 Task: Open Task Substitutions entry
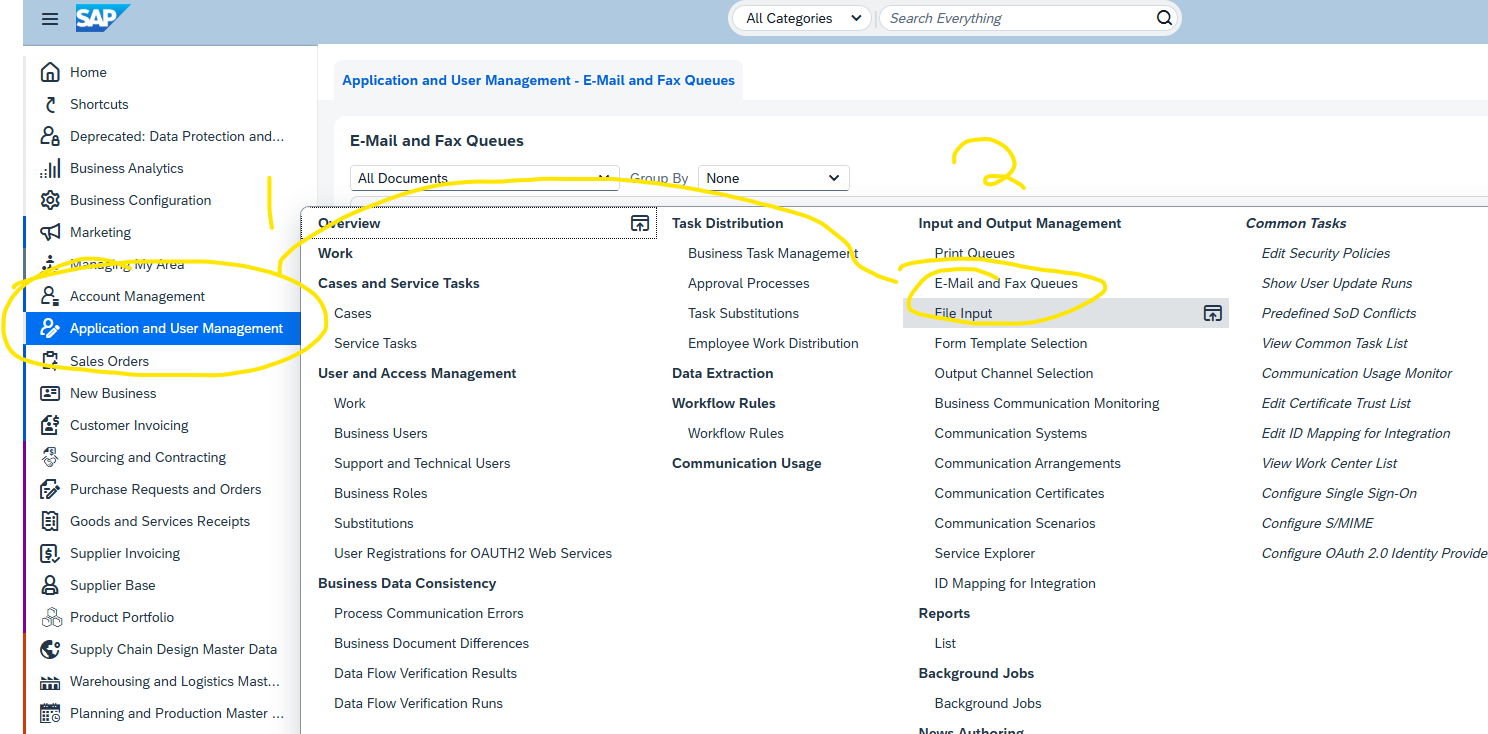pyautogui.click(x=743, y=313)
